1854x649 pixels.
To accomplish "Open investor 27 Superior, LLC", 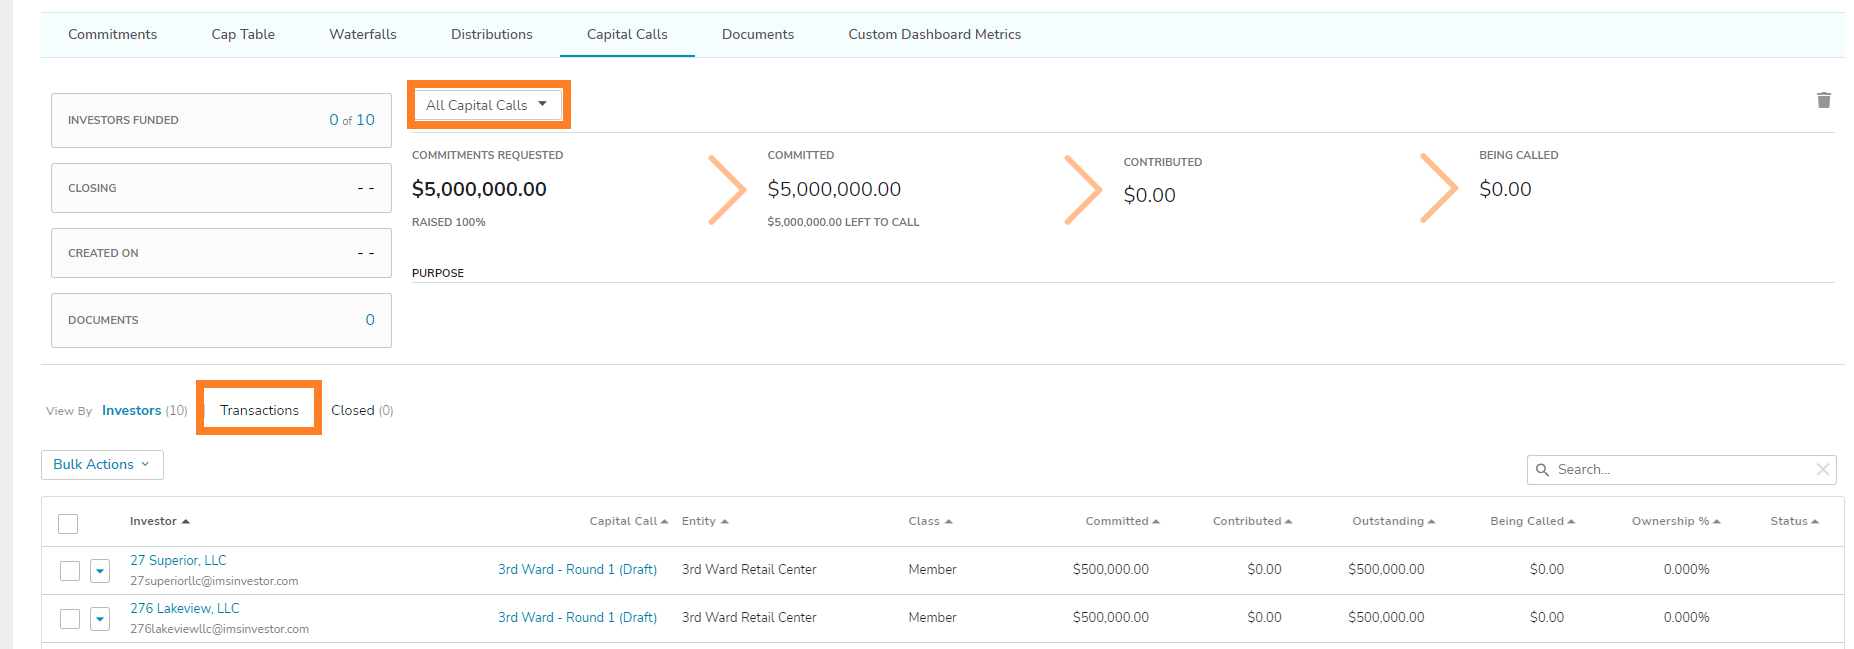I will click(178, 560).
